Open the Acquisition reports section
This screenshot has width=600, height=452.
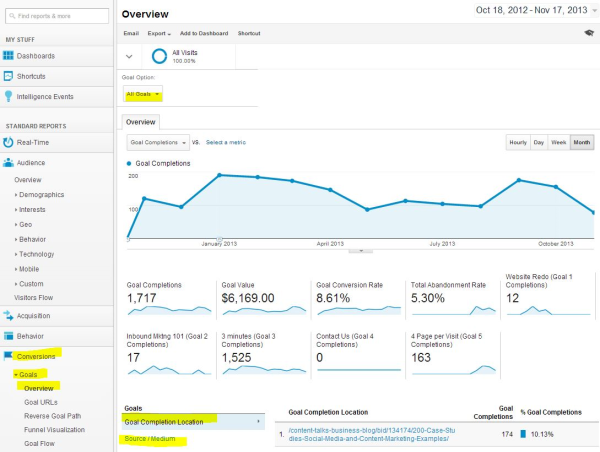tap(57, 316)
